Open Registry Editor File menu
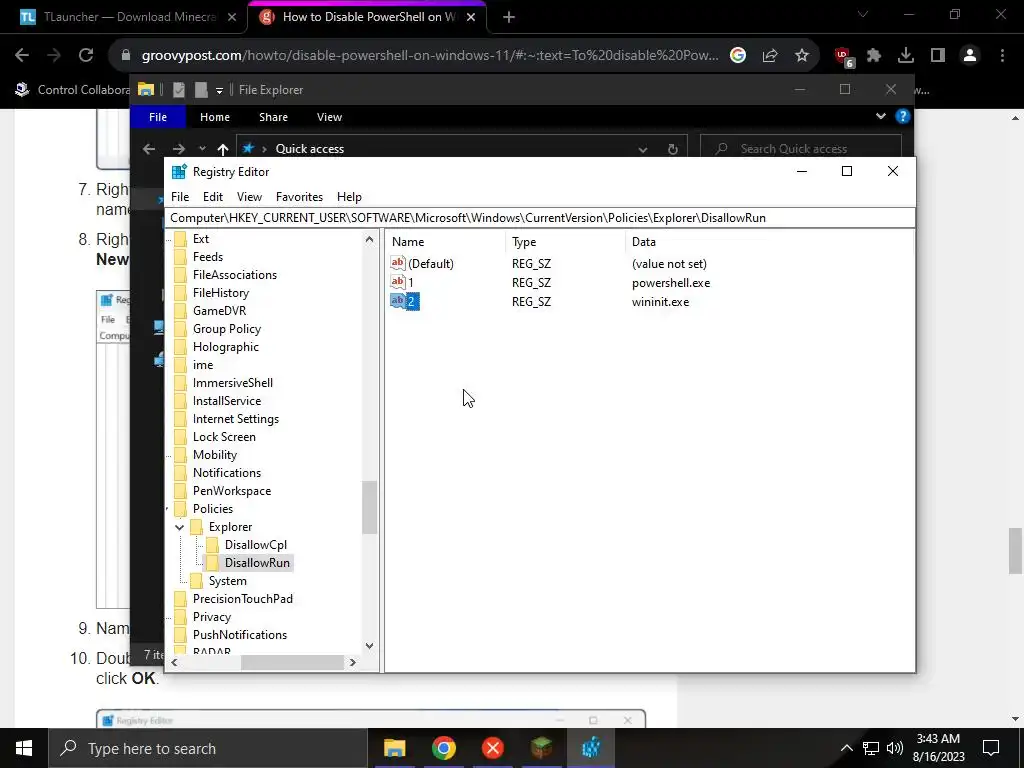1024x768 pixels. [x=180, y=197]
